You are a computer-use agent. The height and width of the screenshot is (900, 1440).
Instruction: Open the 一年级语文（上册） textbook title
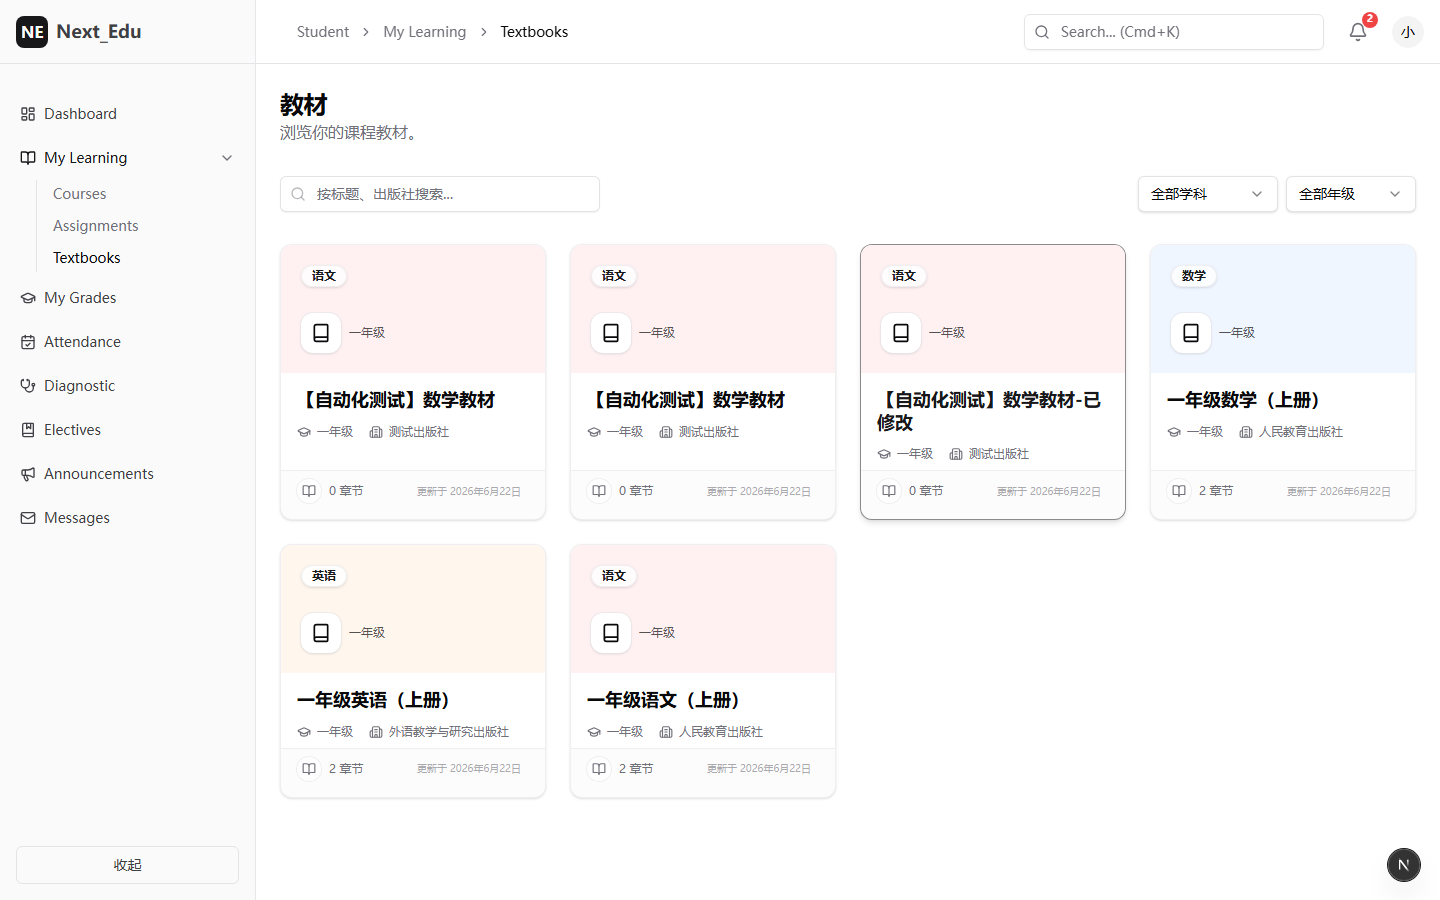[666, 700]
